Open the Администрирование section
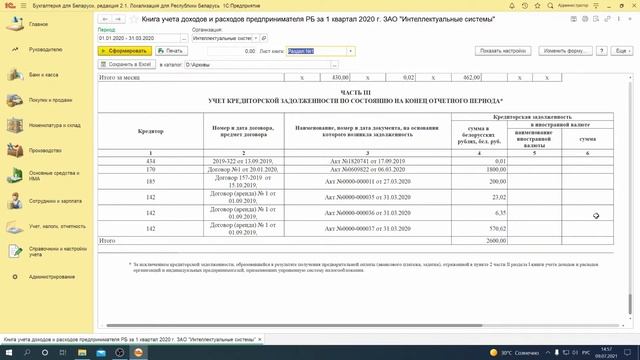The width and height of the screenshot is (640, 360). coord(51,277)
